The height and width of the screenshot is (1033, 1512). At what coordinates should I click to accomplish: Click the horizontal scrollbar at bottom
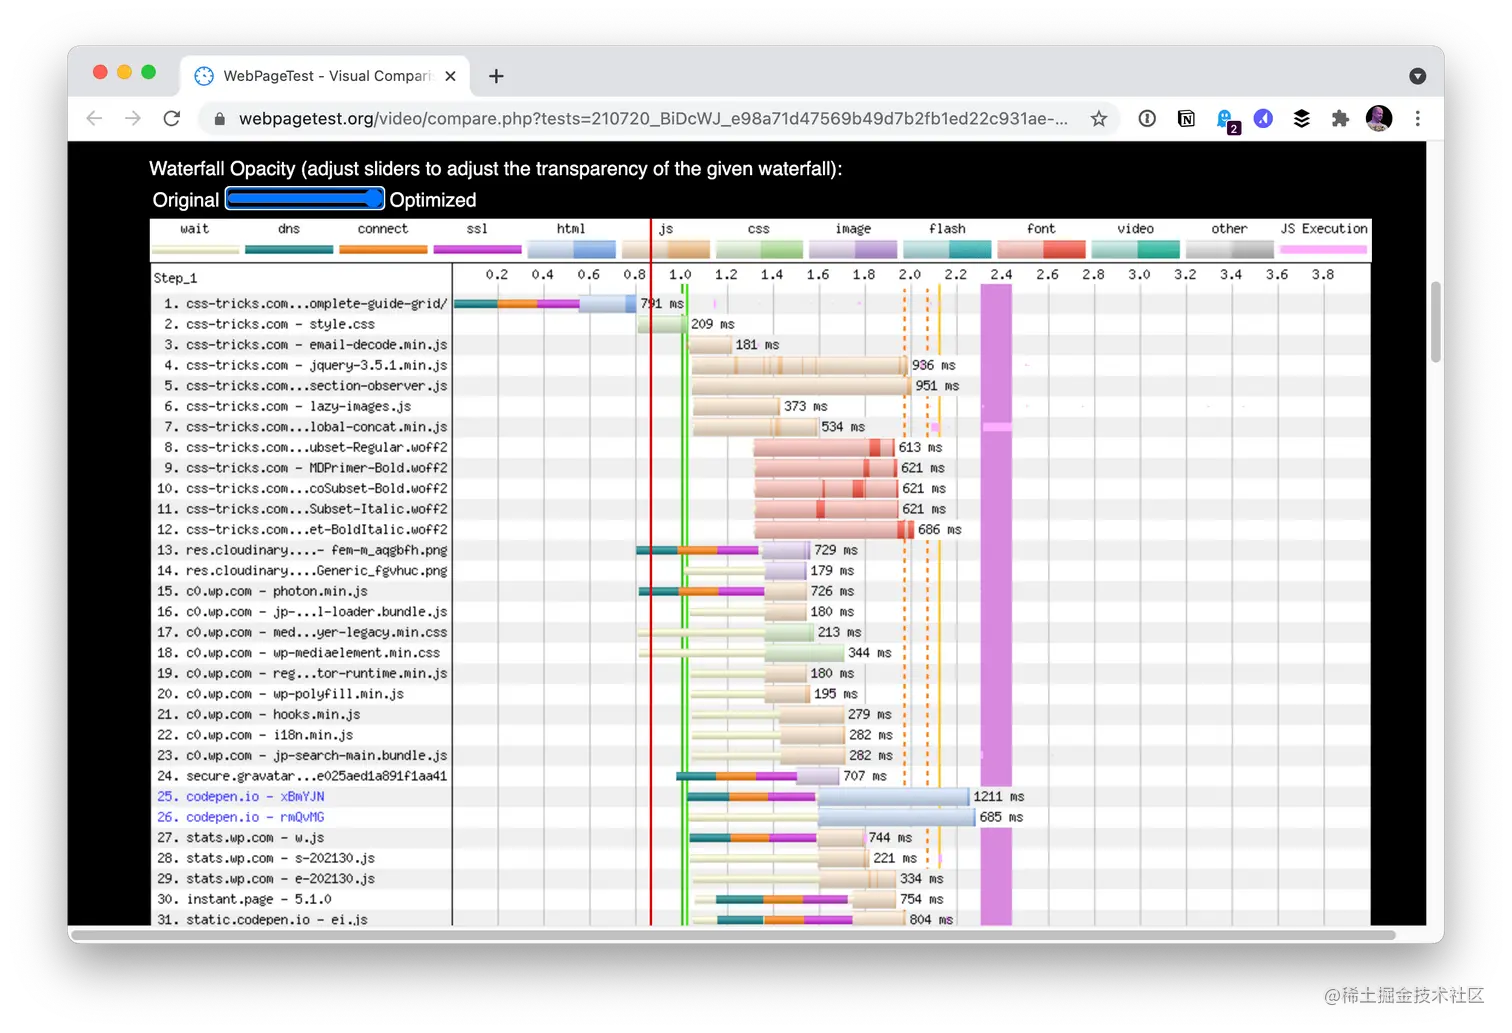[x=733, y=935]
